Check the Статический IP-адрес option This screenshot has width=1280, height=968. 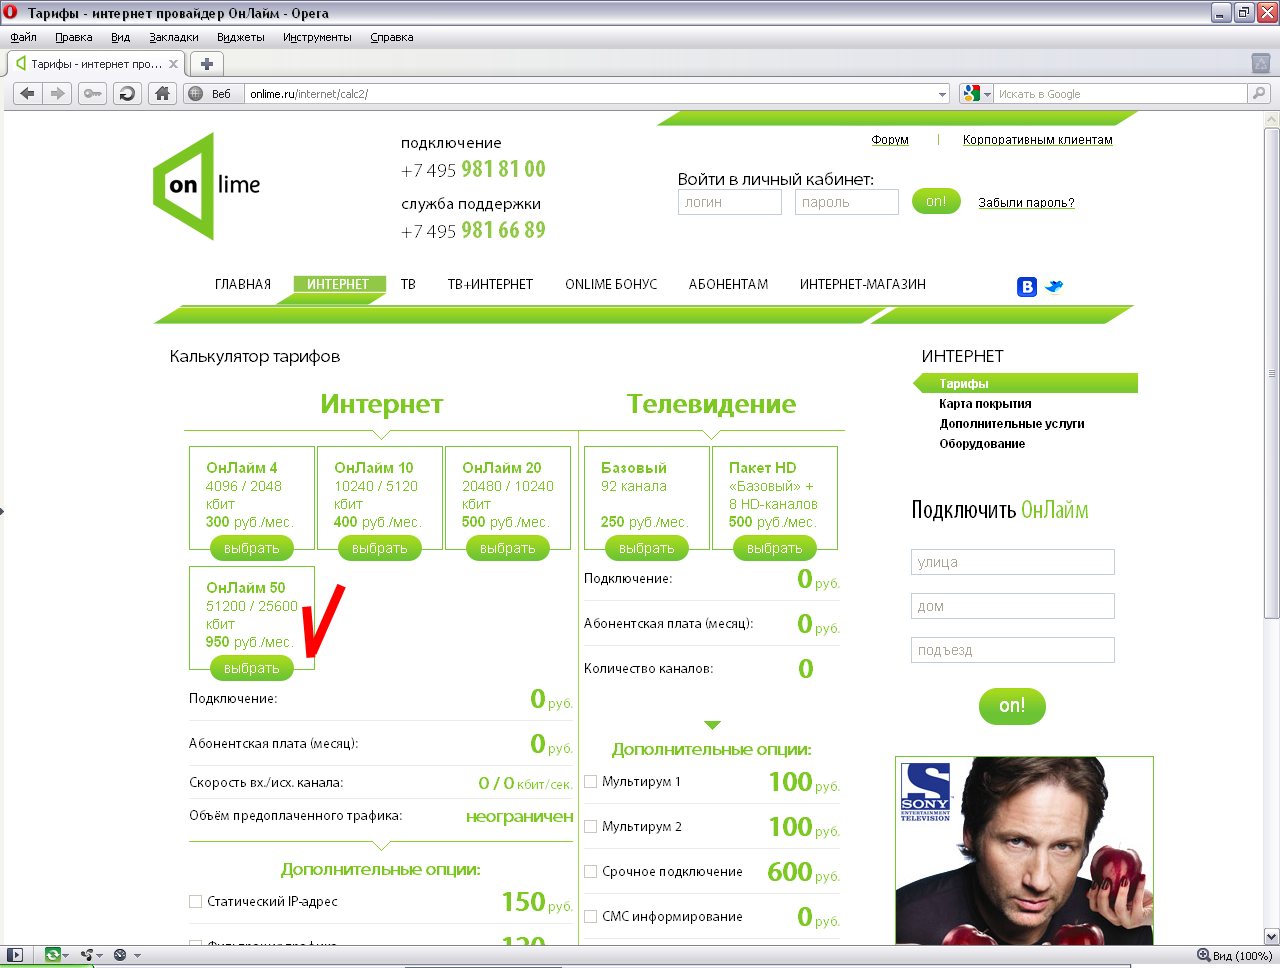(195, 902)
